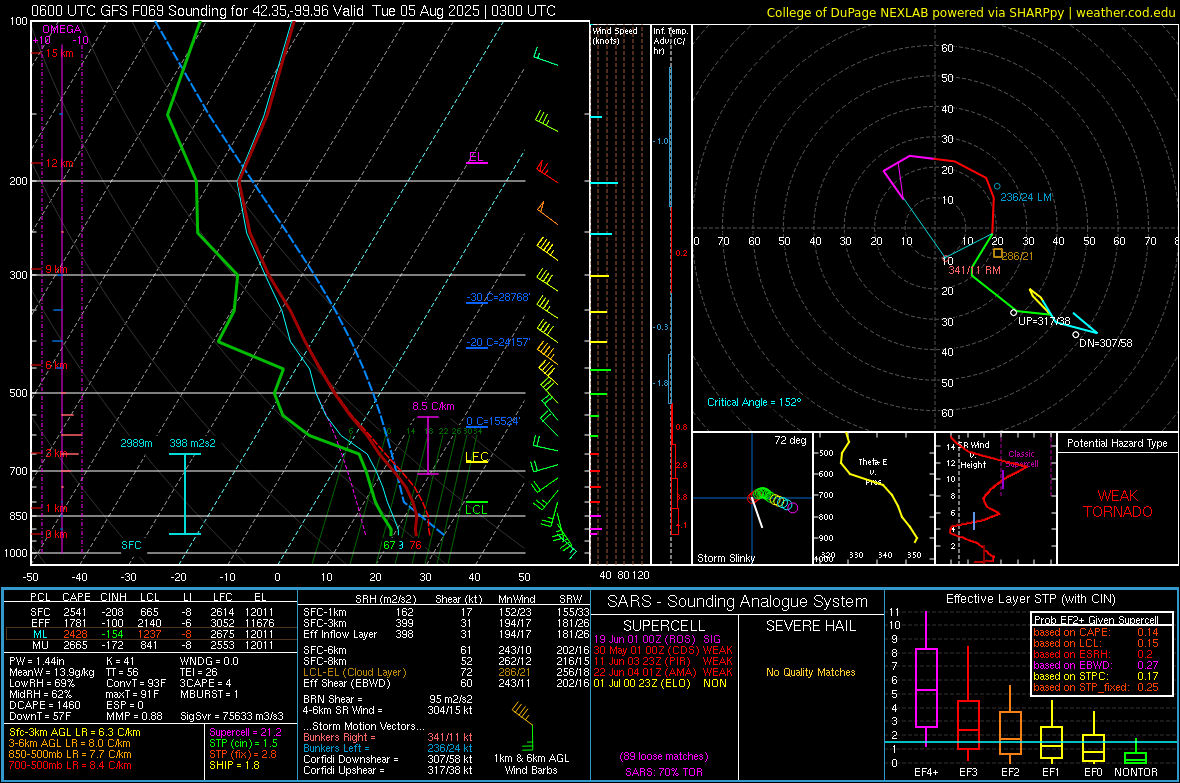Click the Classic Supercell label in SR Wind inset
1180x783 pixels.
(1022, 459)
